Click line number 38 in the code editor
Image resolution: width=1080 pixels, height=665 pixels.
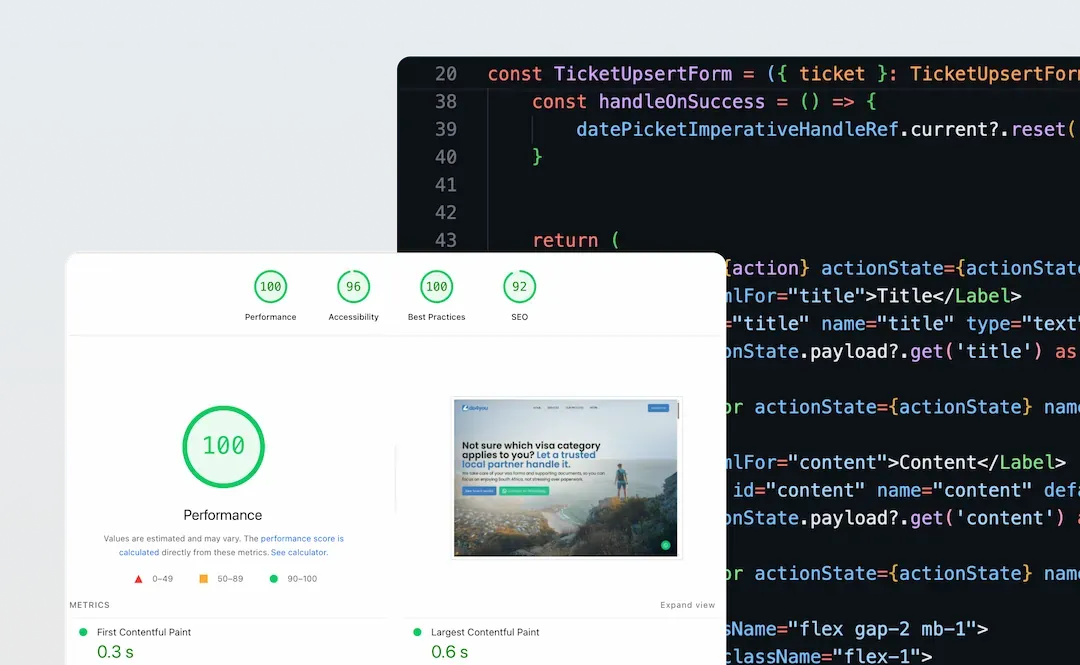click(446, 101)
